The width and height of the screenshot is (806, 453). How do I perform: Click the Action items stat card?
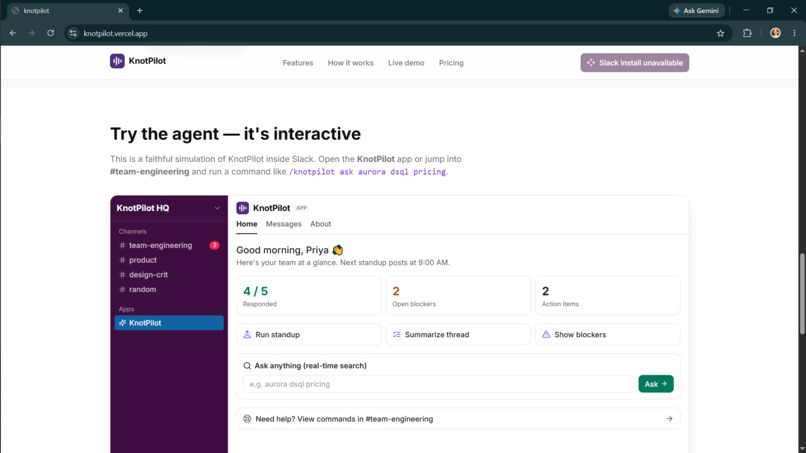click(x=608, y=296)
